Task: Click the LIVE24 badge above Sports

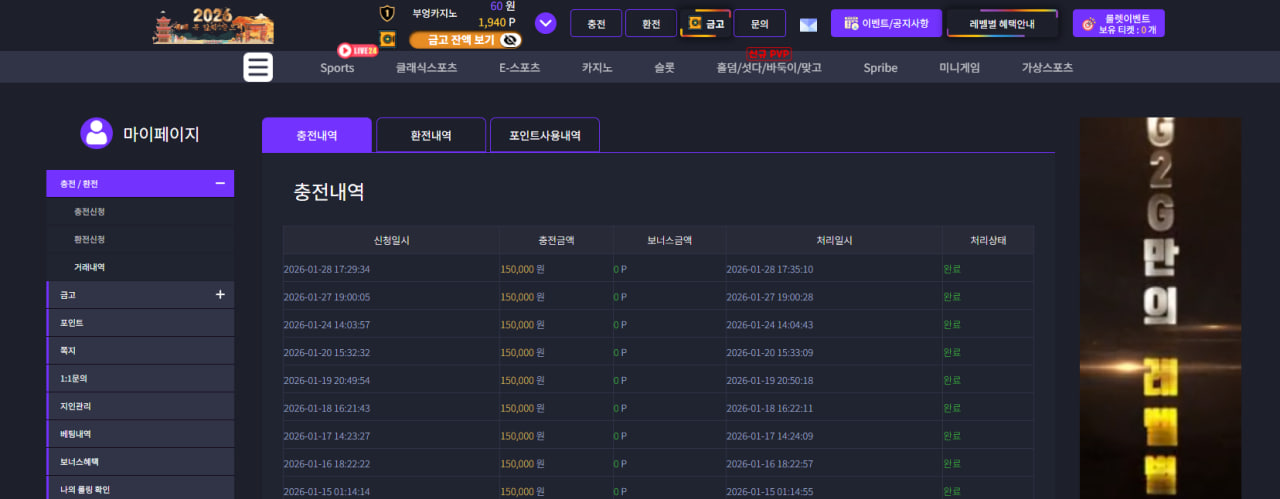Action: (357, 50)
